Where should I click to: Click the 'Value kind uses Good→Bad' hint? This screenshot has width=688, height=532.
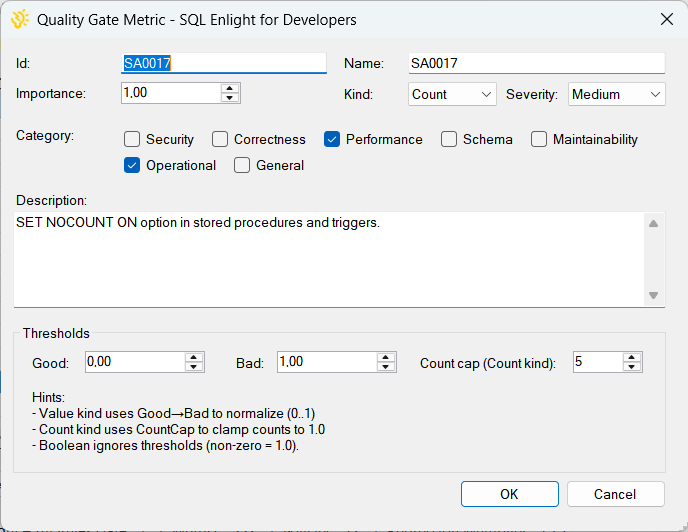[174, 413]
